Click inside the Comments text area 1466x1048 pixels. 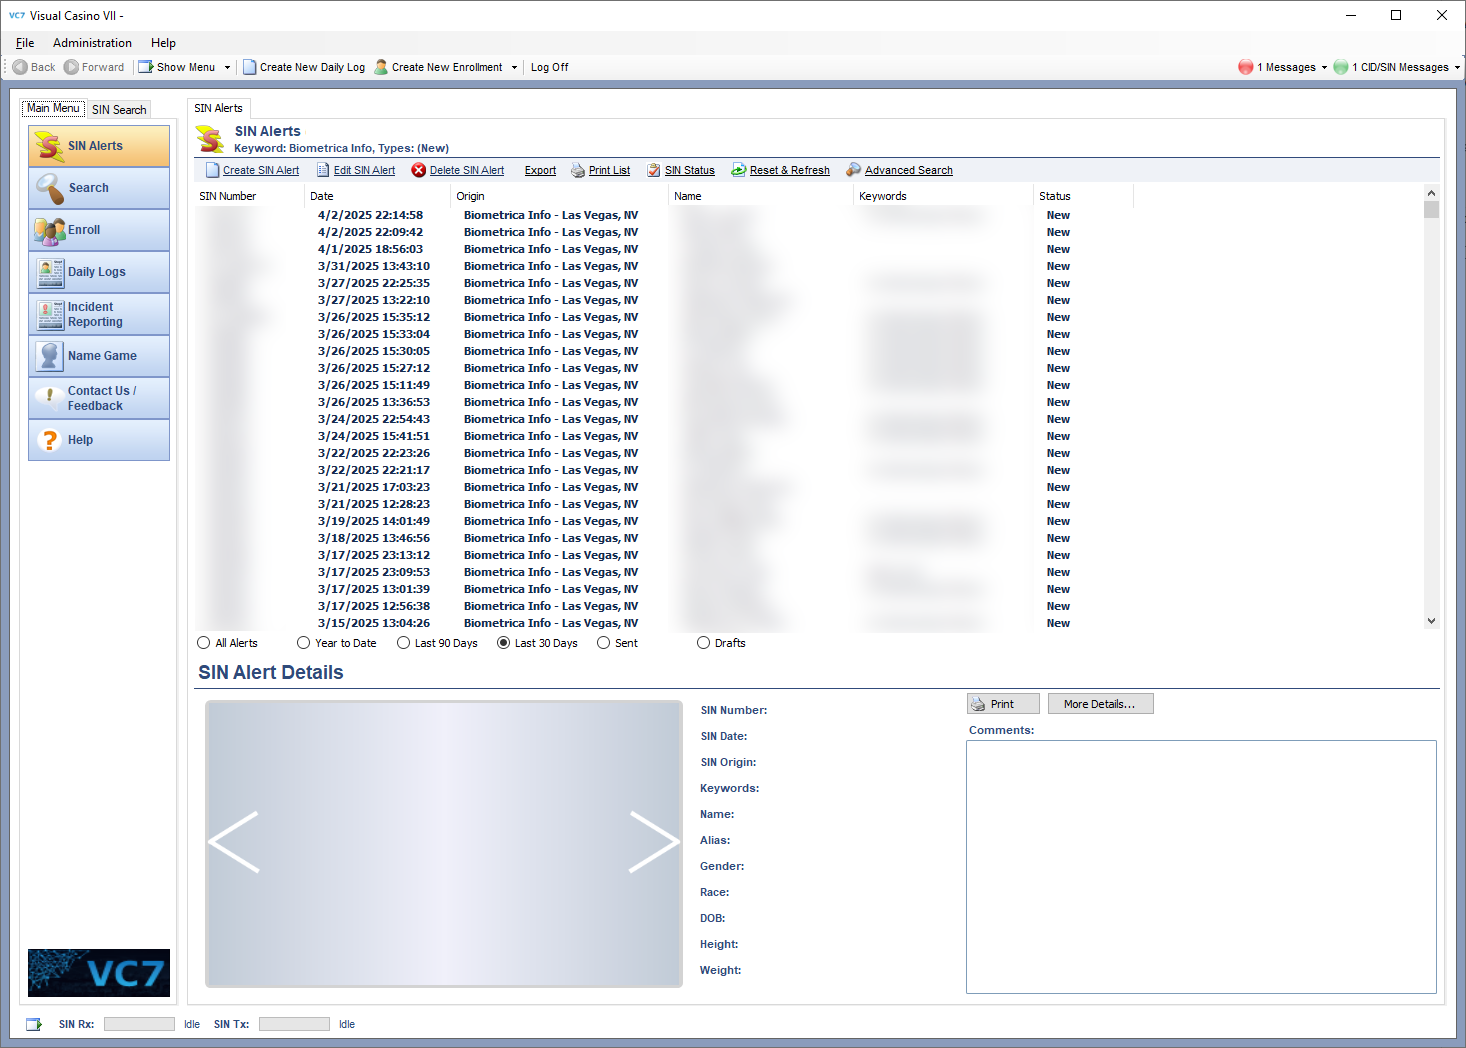click(x=1200, y=865)
